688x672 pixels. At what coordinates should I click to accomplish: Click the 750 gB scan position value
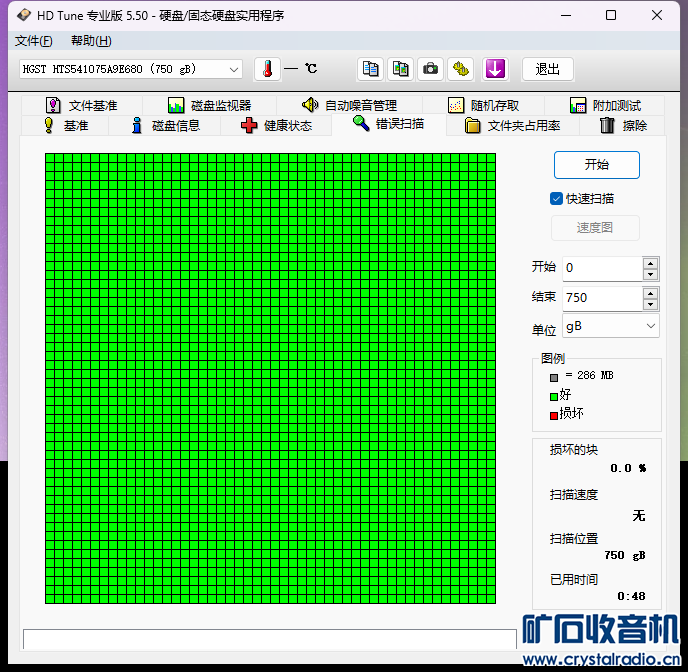[x=625, y=555]
